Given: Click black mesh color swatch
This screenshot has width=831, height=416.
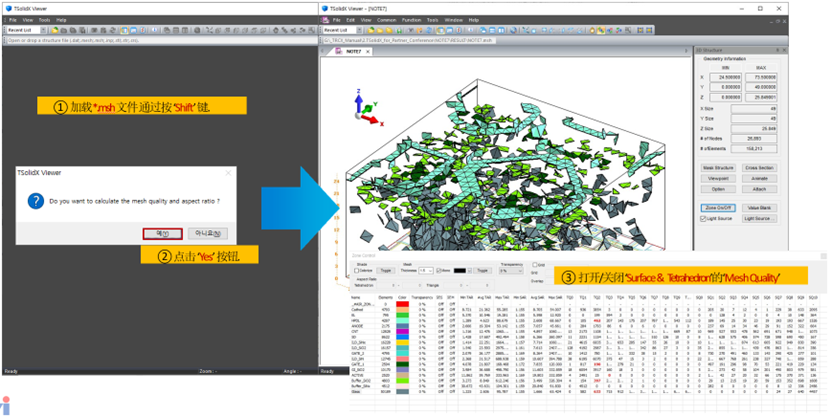Looking at the screenshot, I should click(x=459, y=271).
